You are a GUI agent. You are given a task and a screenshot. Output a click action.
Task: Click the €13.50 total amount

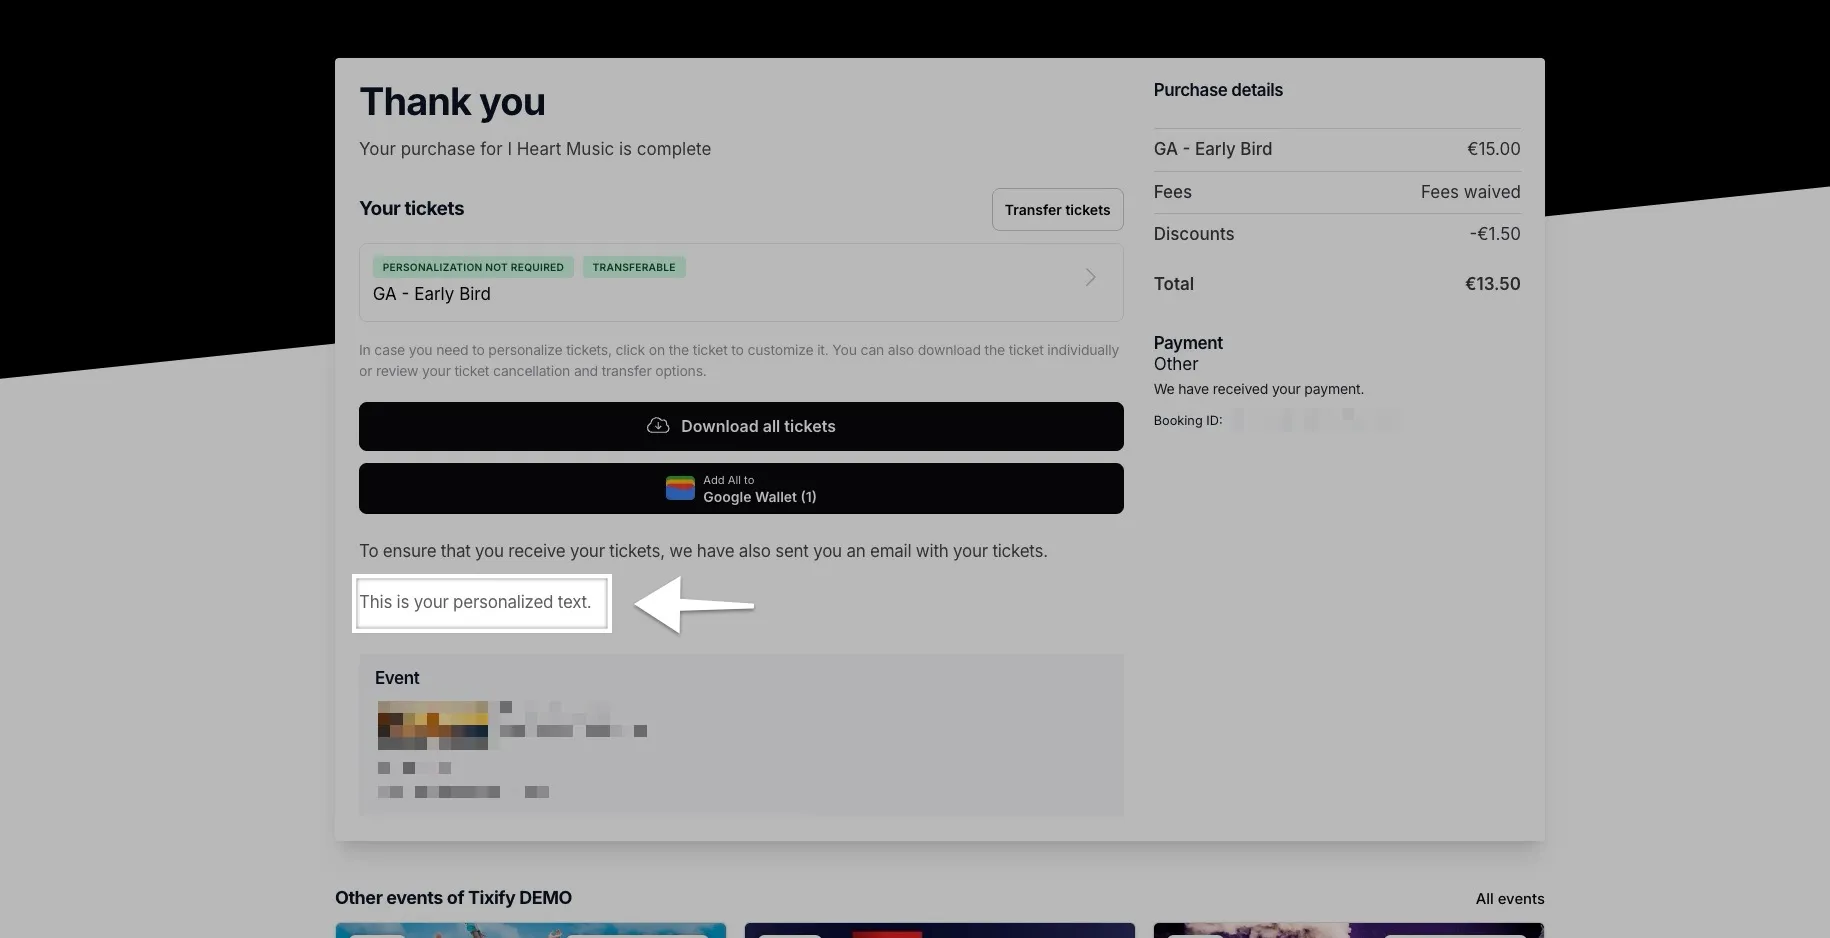coord(1492,284)
